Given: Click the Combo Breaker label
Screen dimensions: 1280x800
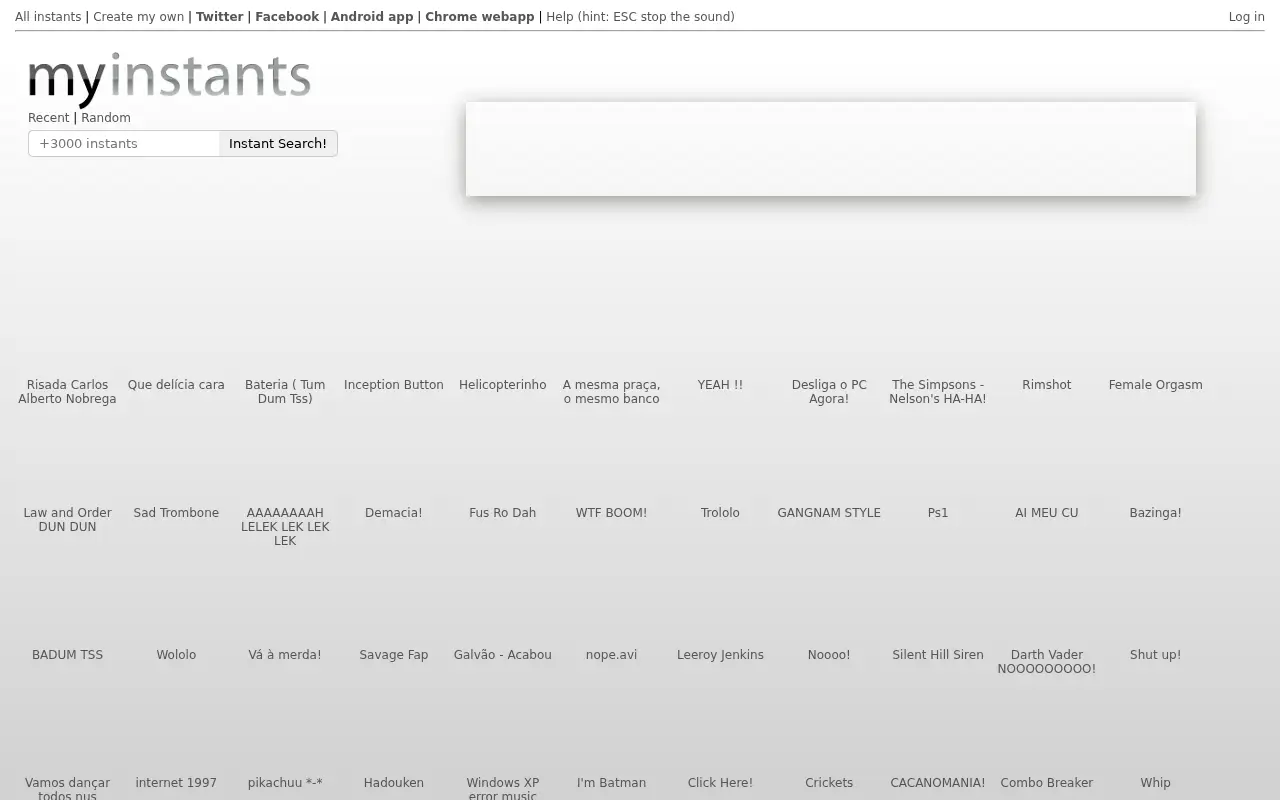Looking at the screenshot, I should 1047,783.
